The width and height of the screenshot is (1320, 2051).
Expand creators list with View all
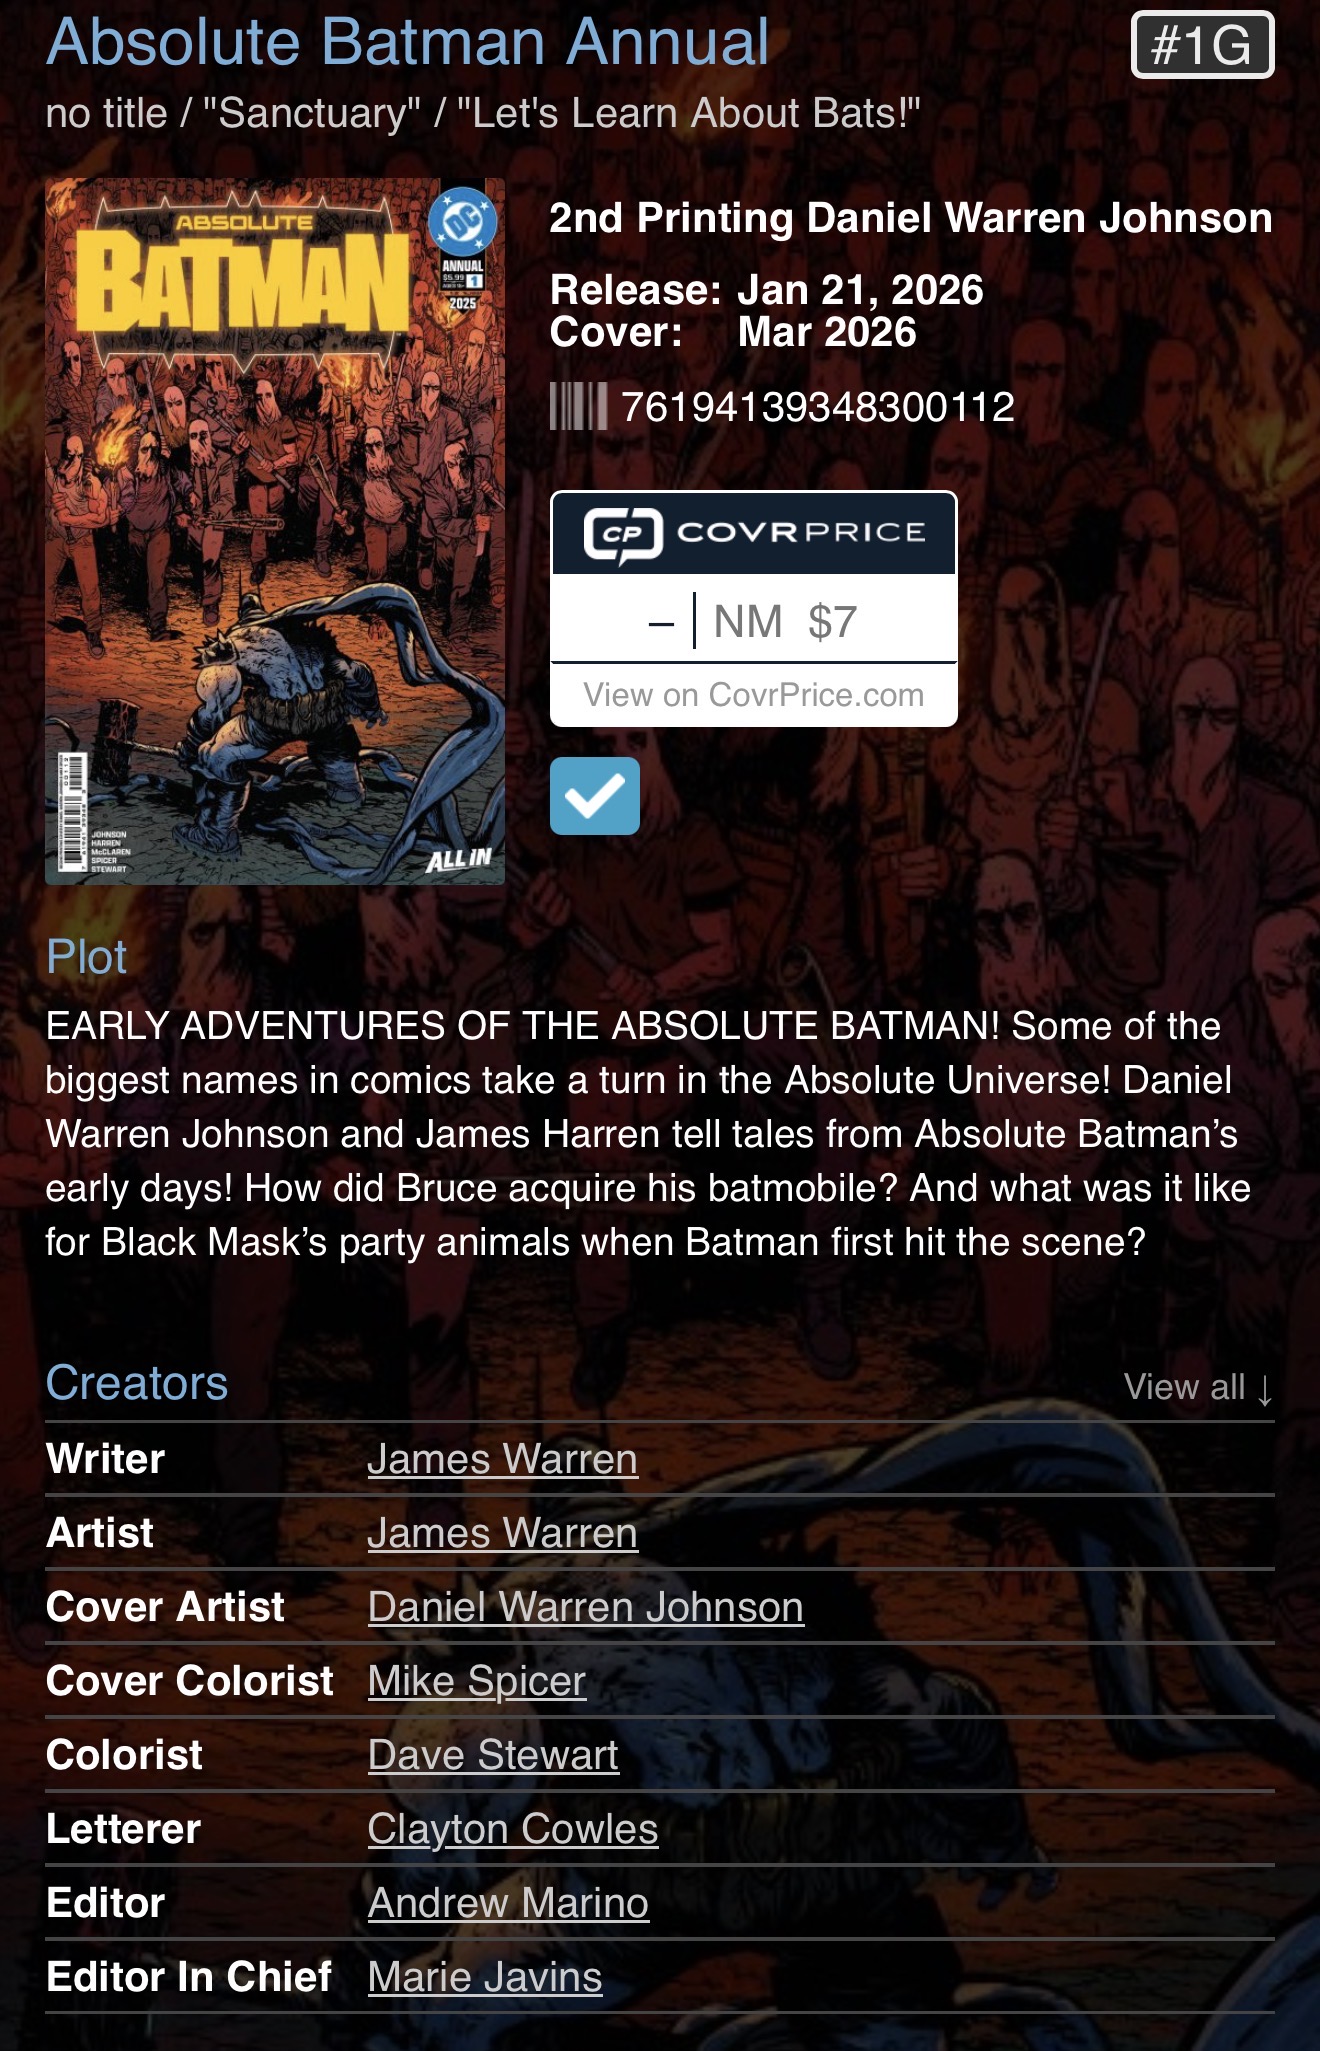(x=1198, y=1387)
